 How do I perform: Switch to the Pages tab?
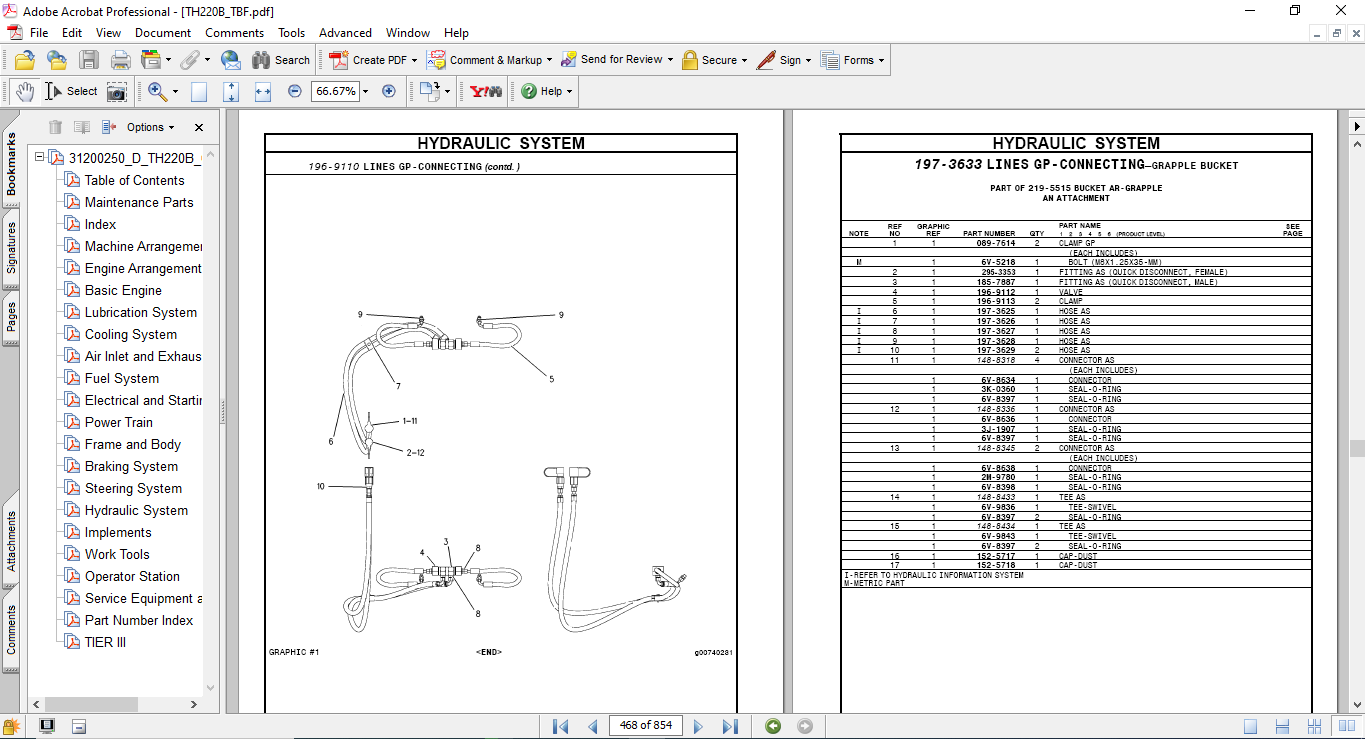pyautogui.click(x=11, y=317)
